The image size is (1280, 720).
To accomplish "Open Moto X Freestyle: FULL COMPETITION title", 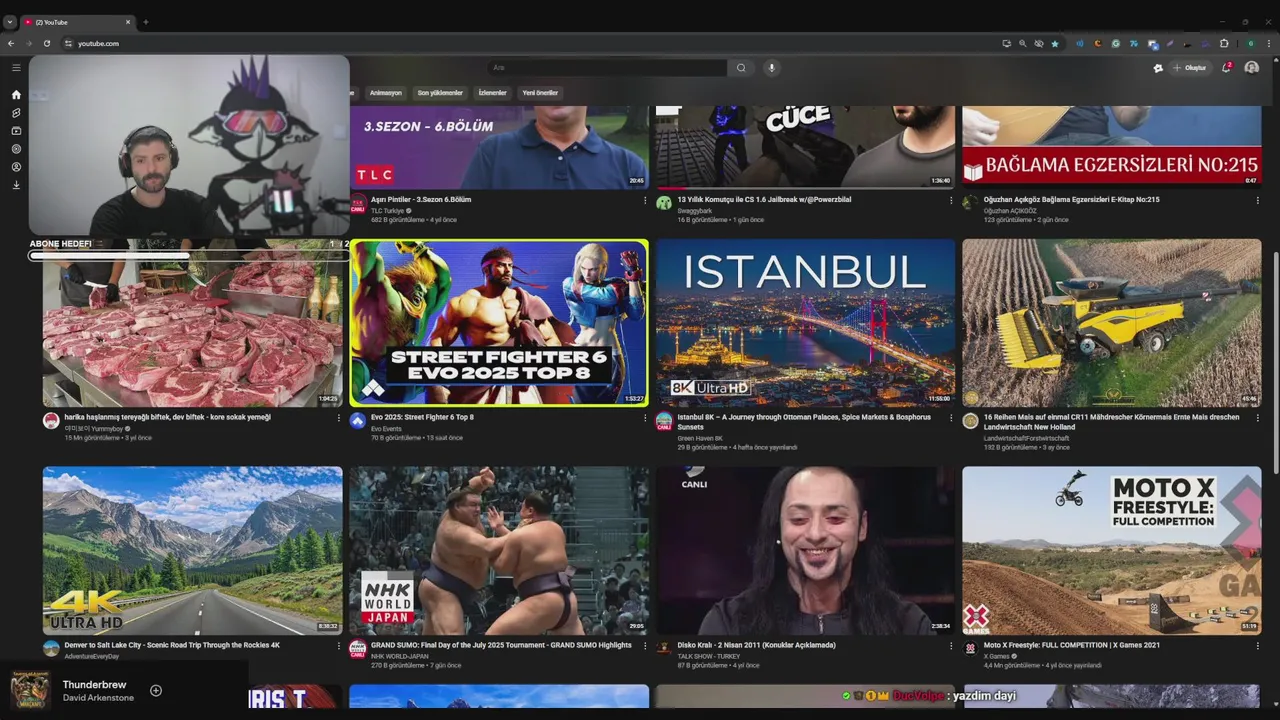I will pyautogui.click(x=1072, y=645).
